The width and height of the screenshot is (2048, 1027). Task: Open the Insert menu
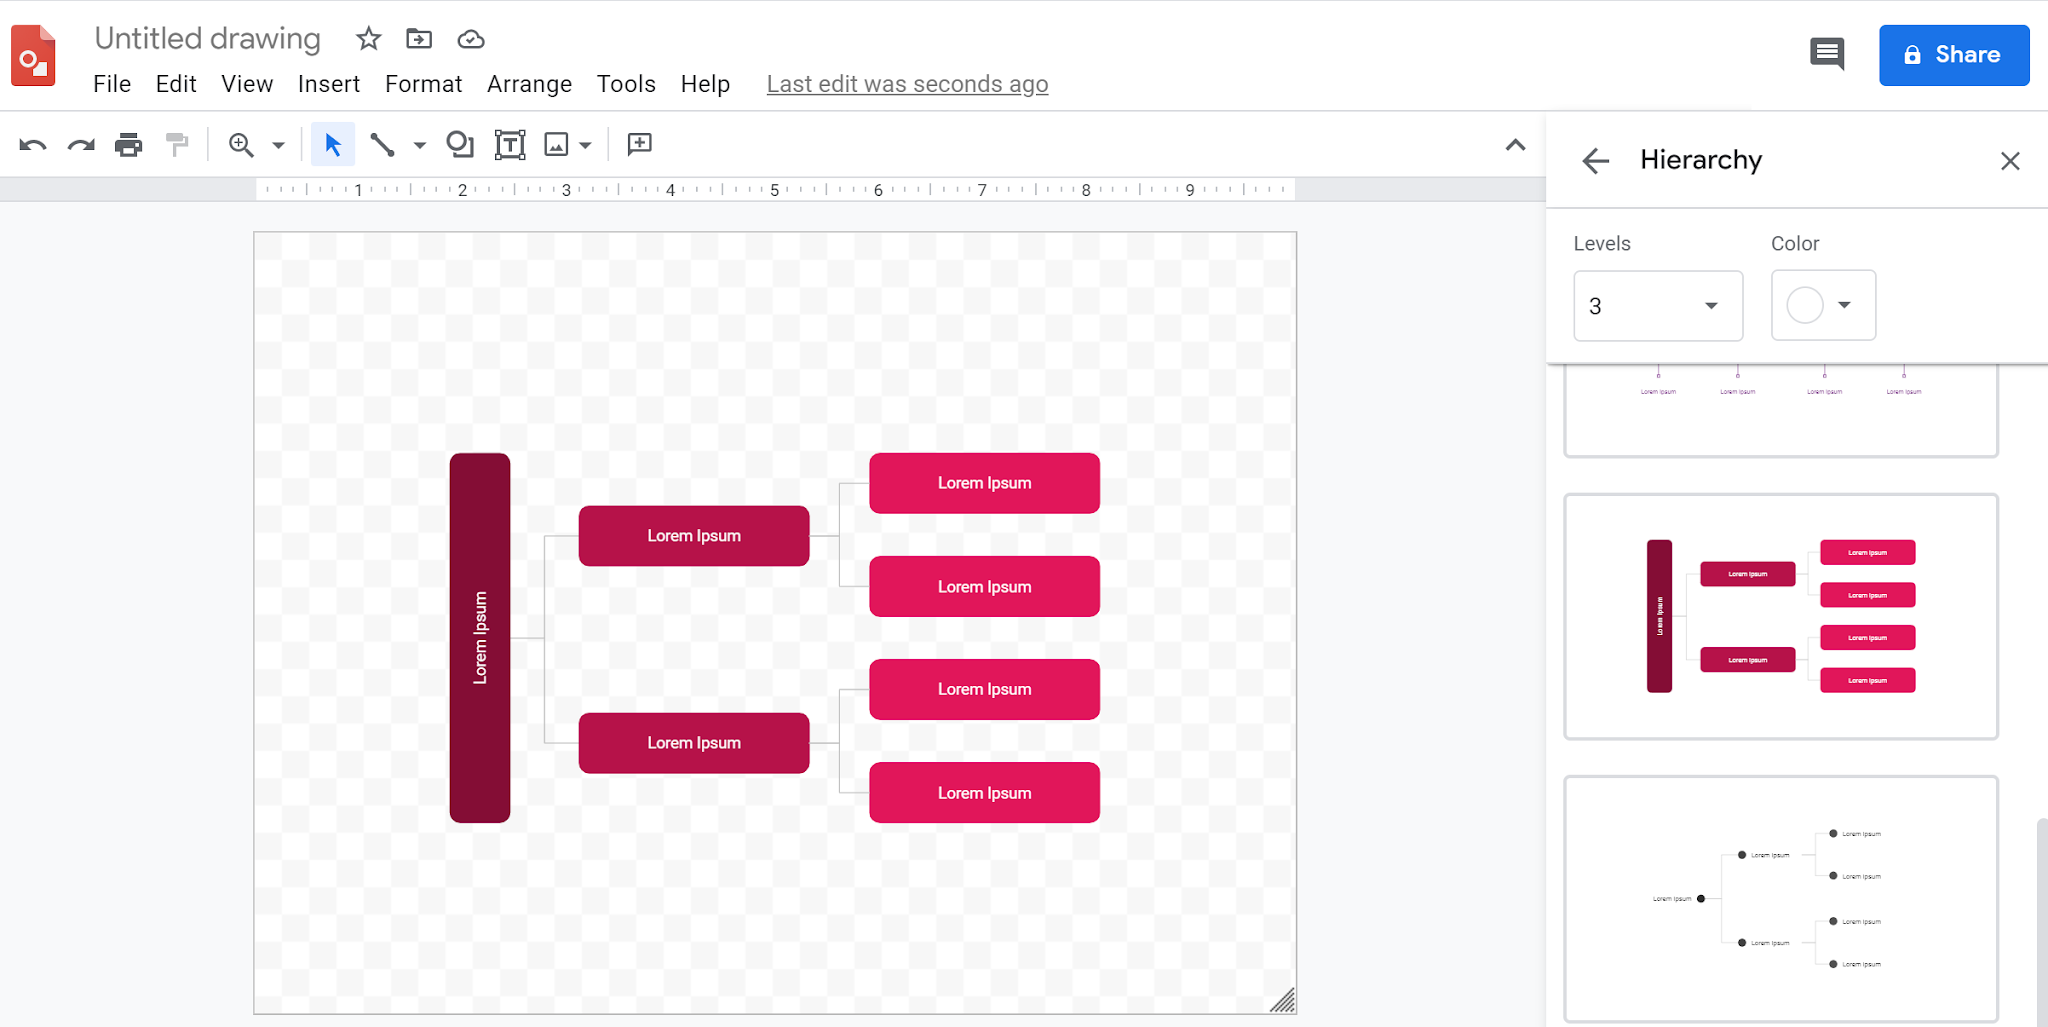tap(329, 84)
